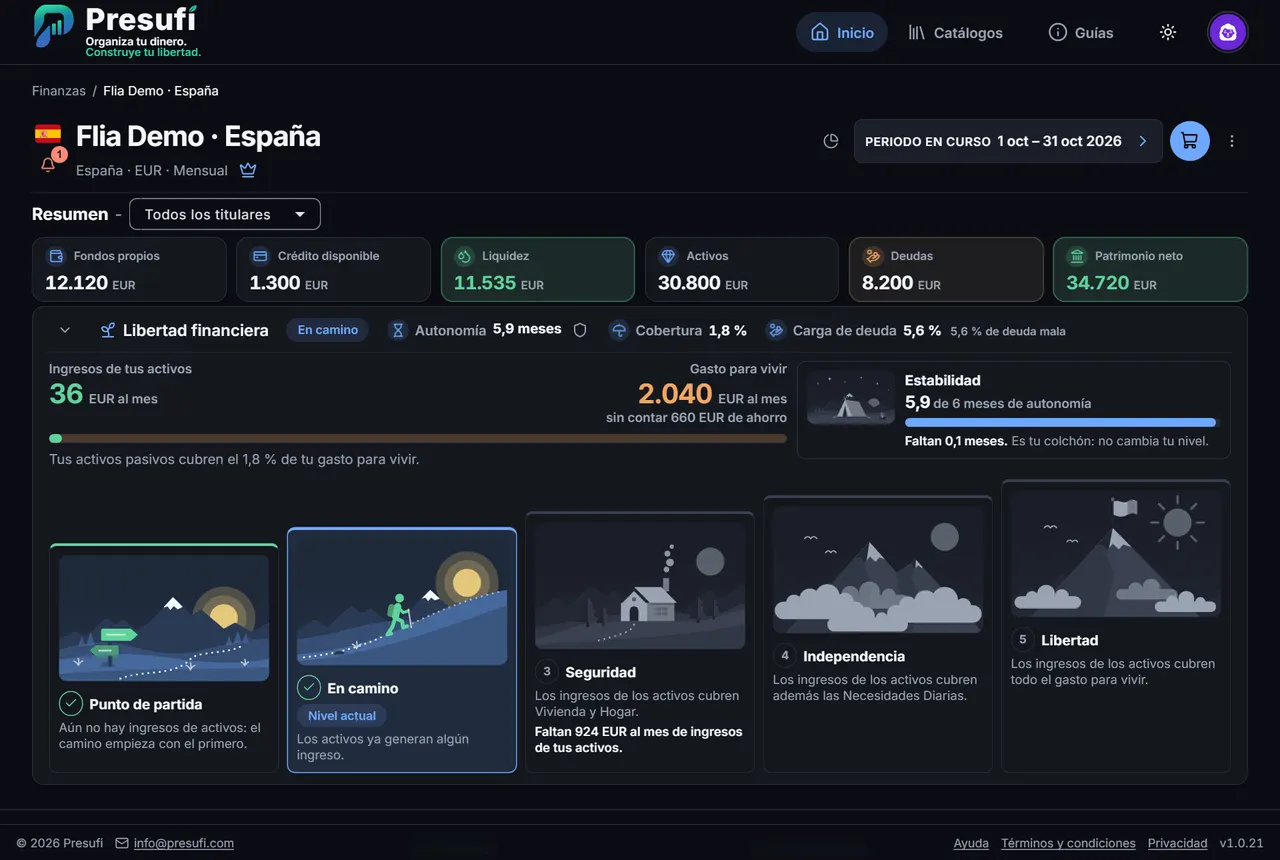The width and height of the screenshot is (1280, 860).
Task: Click the Crédito disponible summary card
Action: (334, 269)
